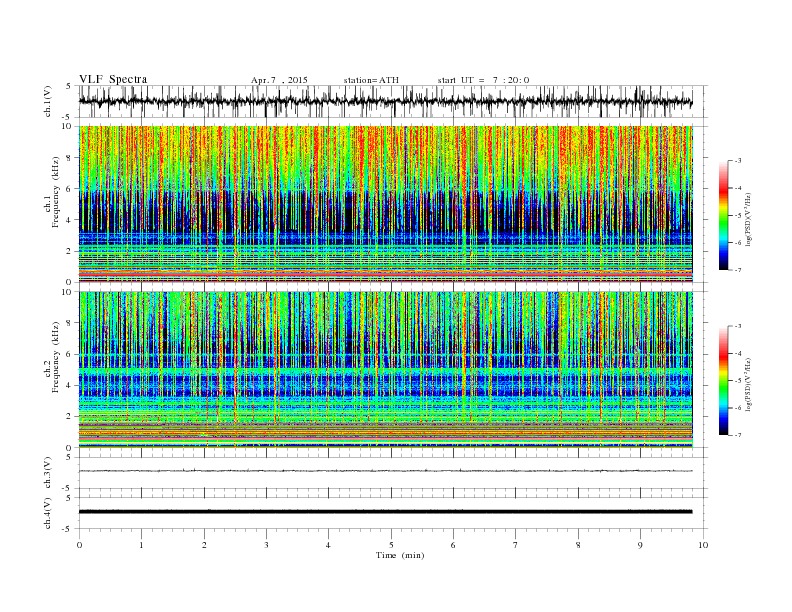
Task: Click the "ch.3(V)" axis label
Action: (47, 473)
